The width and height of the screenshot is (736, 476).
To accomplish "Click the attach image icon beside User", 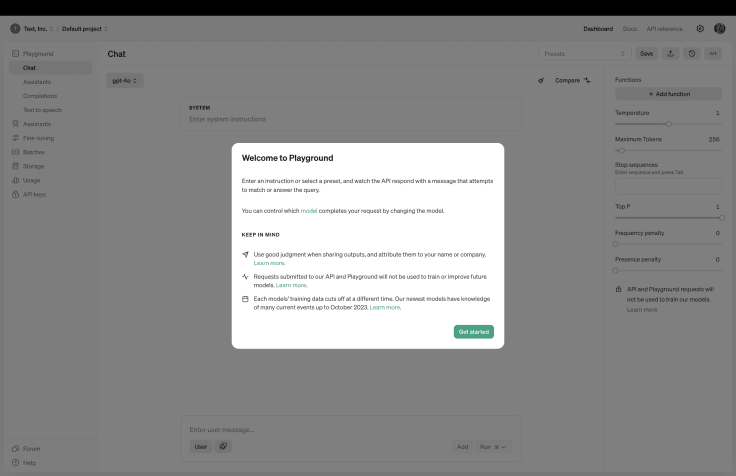I will [x=223, y=446].
